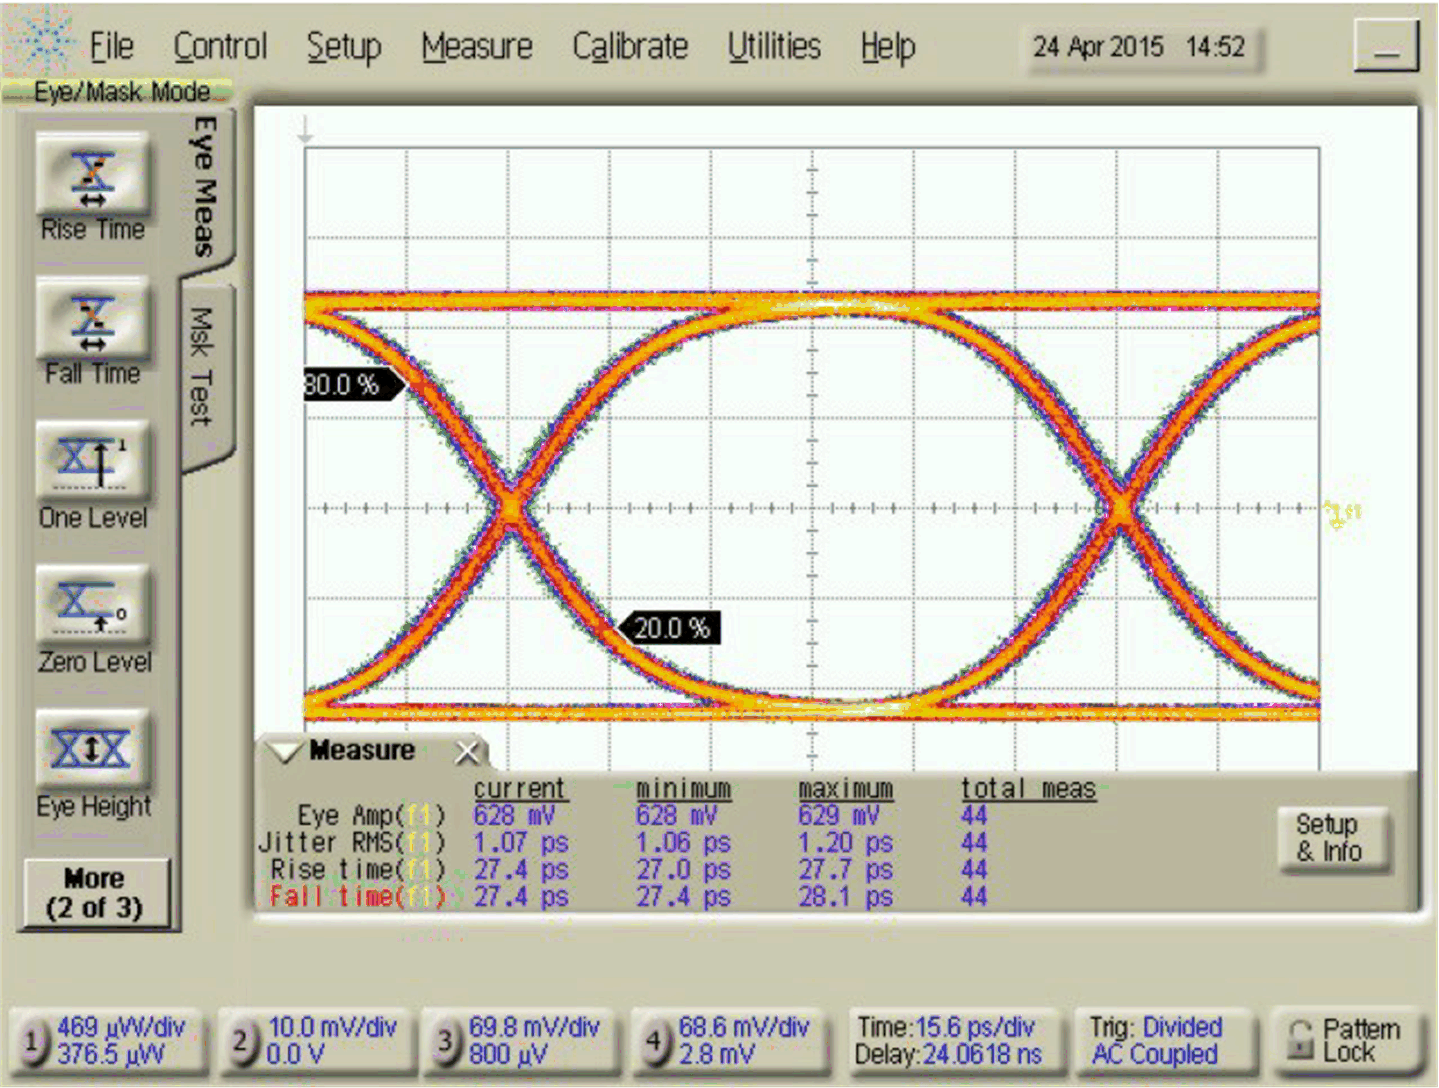
Task: Open channel 4 settings icon
Action: [x=655, y=1040]
